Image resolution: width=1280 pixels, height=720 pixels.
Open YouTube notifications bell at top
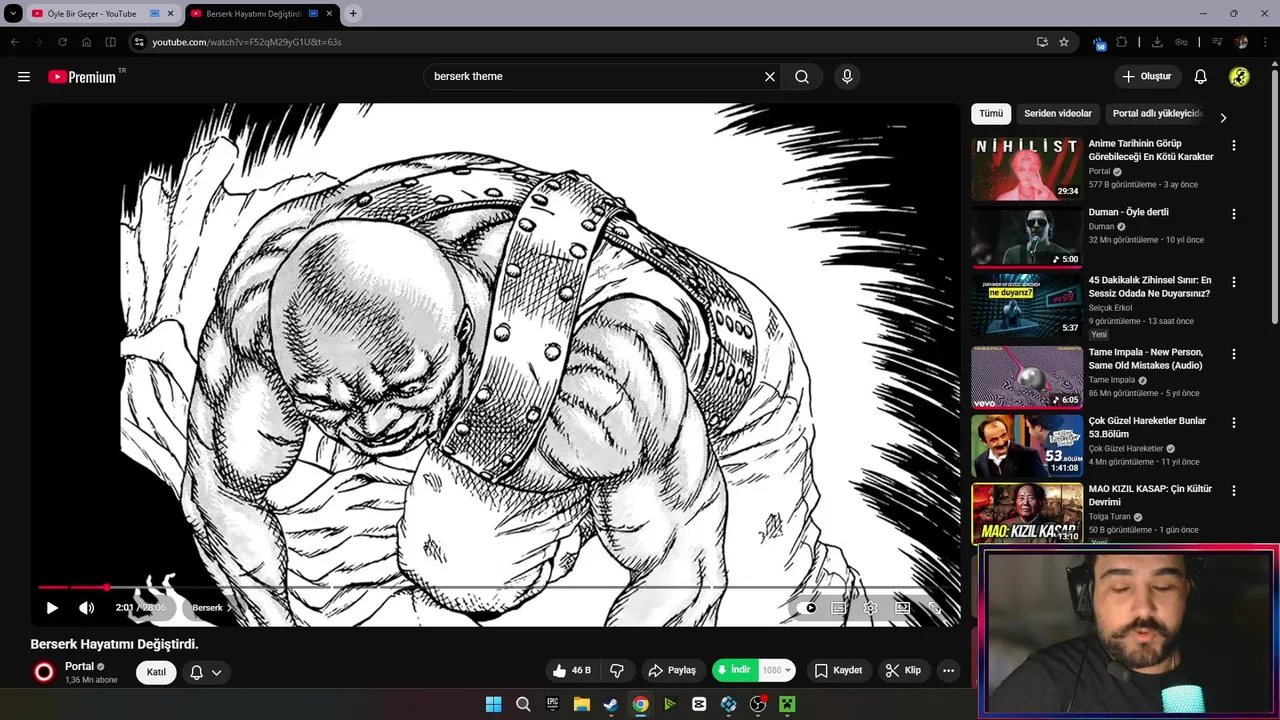tap(1201, 77)
